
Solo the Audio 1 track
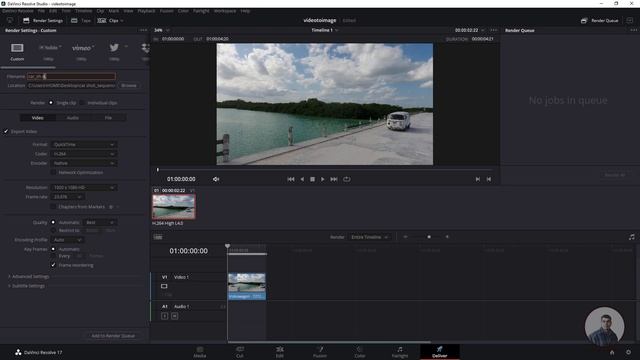point(164,316)
